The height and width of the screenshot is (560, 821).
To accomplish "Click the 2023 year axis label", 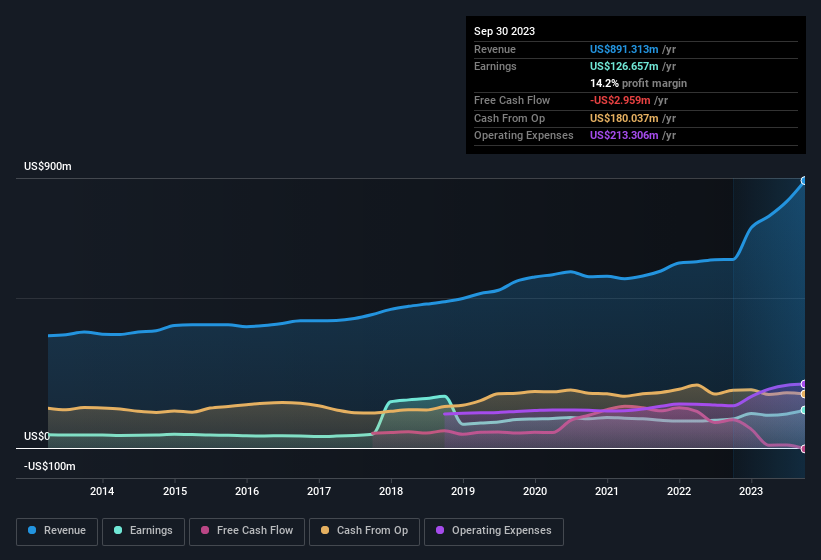I will coord(751,491).
